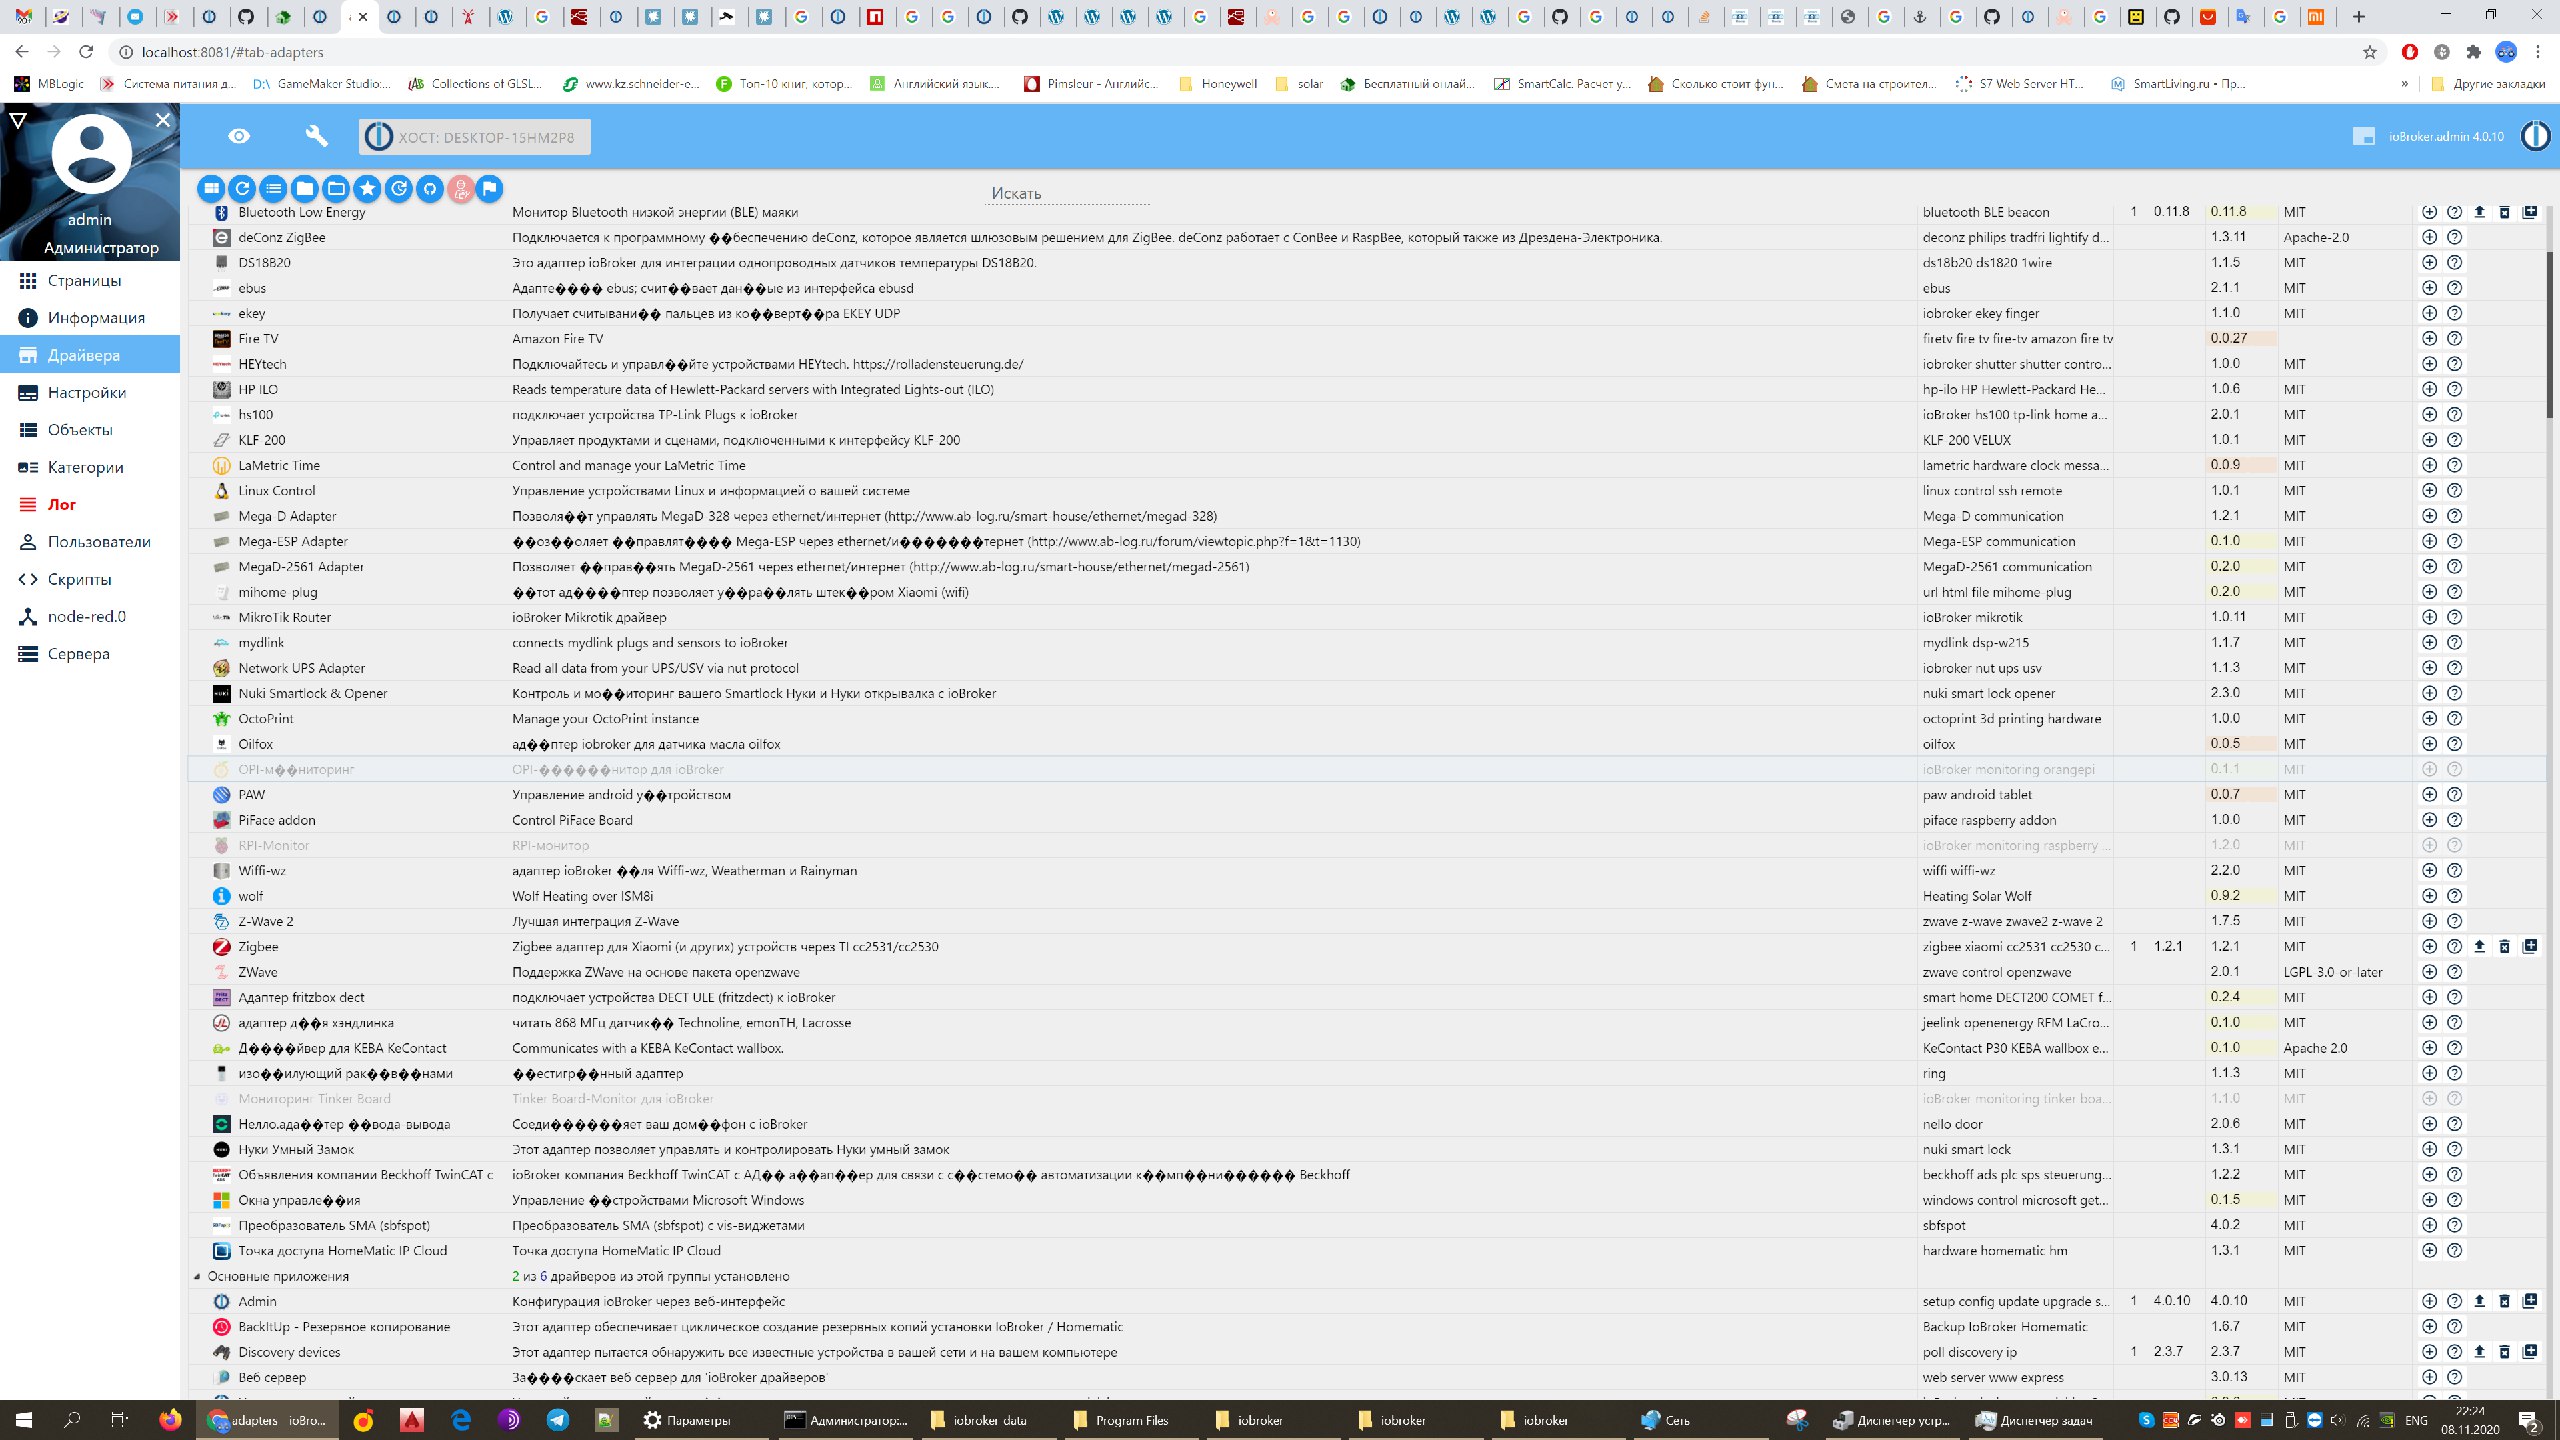
Task: Open the Лог sidebar tab
Action: coord(90,505)
